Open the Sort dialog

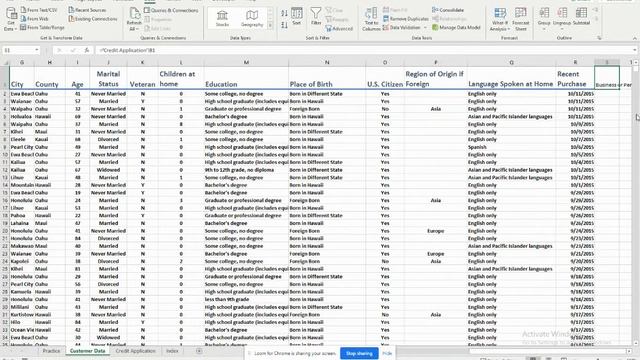pos(297,17)
